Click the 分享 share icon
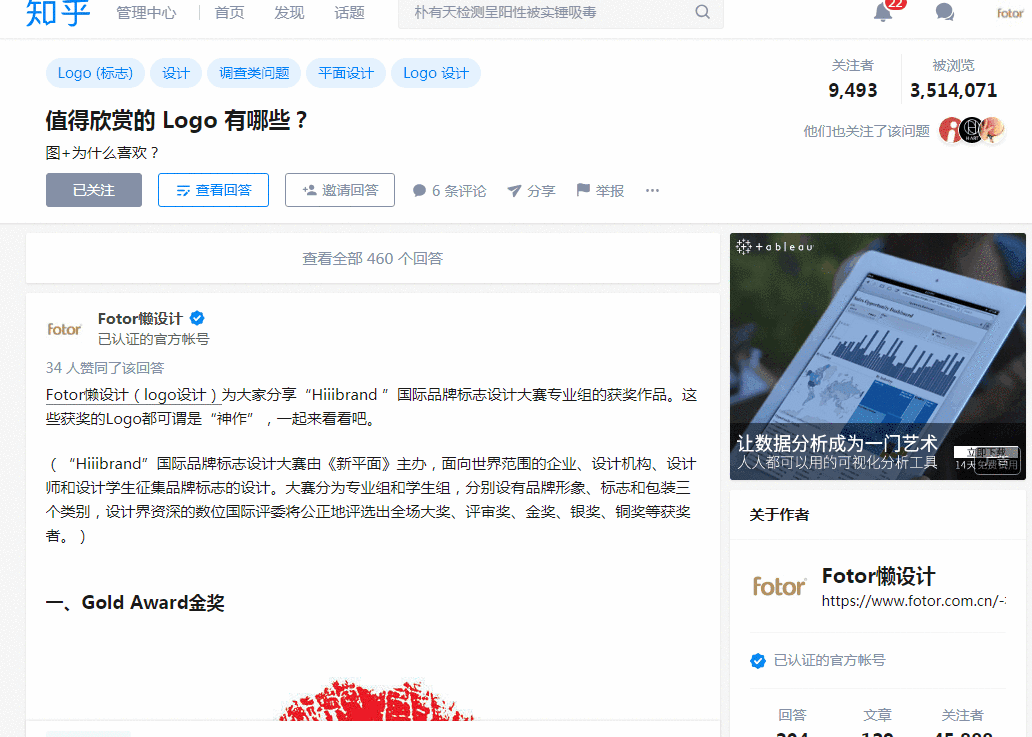Viewport: 1032px width, 737px height. pos(530,190)
